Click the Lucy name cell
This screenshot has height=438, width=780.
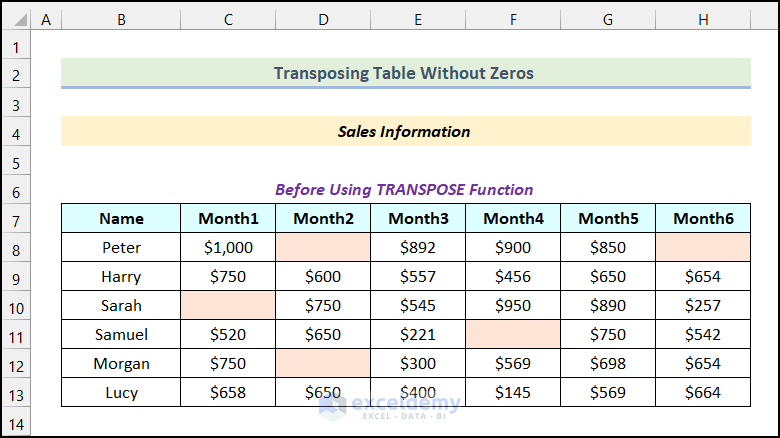pos(121,392)
